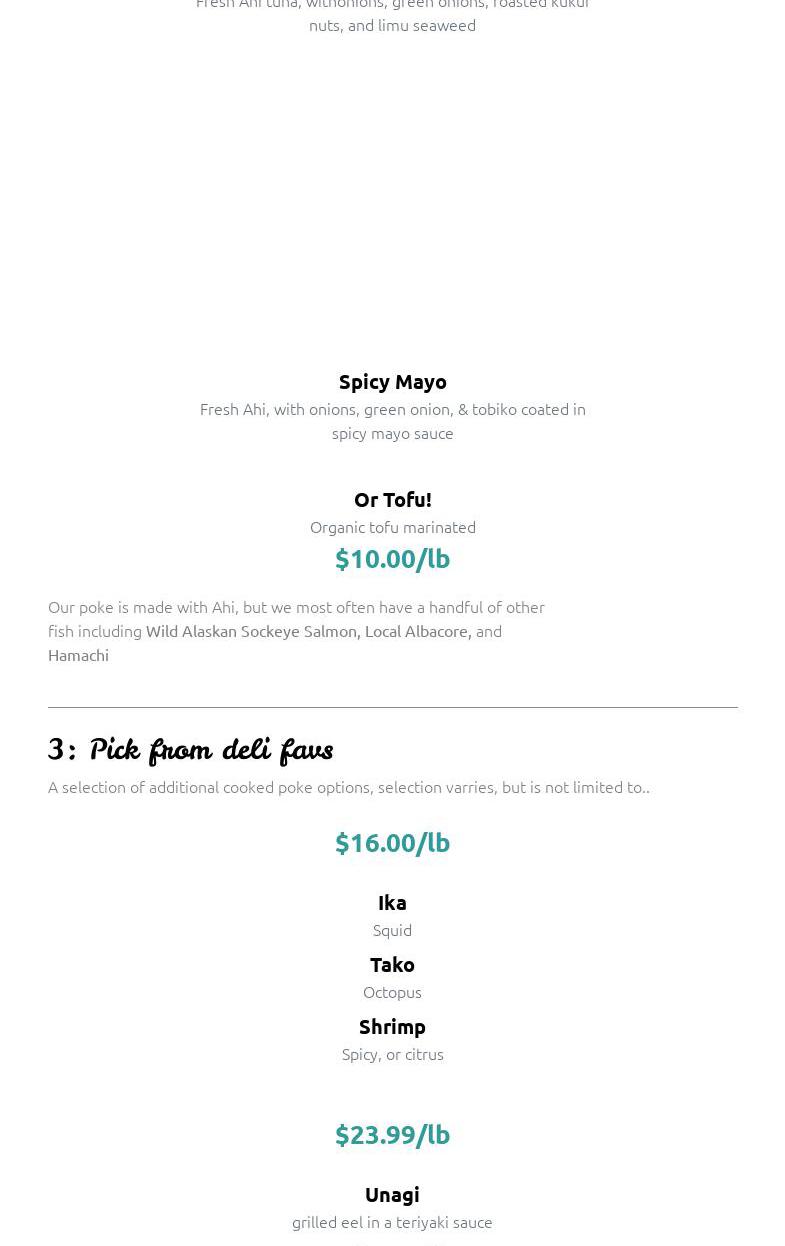Click the additional cooked poke options description
The height and width of the screenshot is (1246, 785).
348,787
